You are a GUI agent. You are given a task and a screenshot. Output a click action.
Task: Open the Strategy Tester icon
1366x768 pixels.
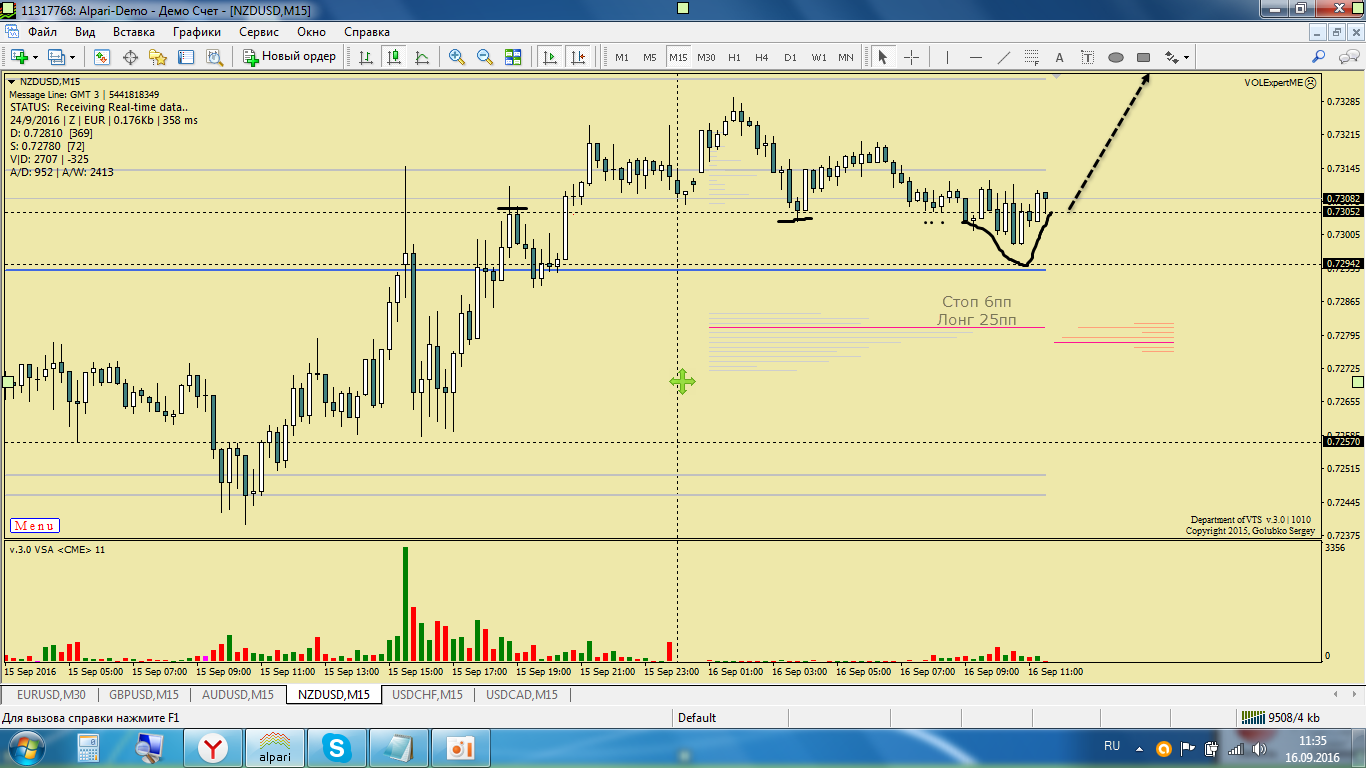(213, 57)
